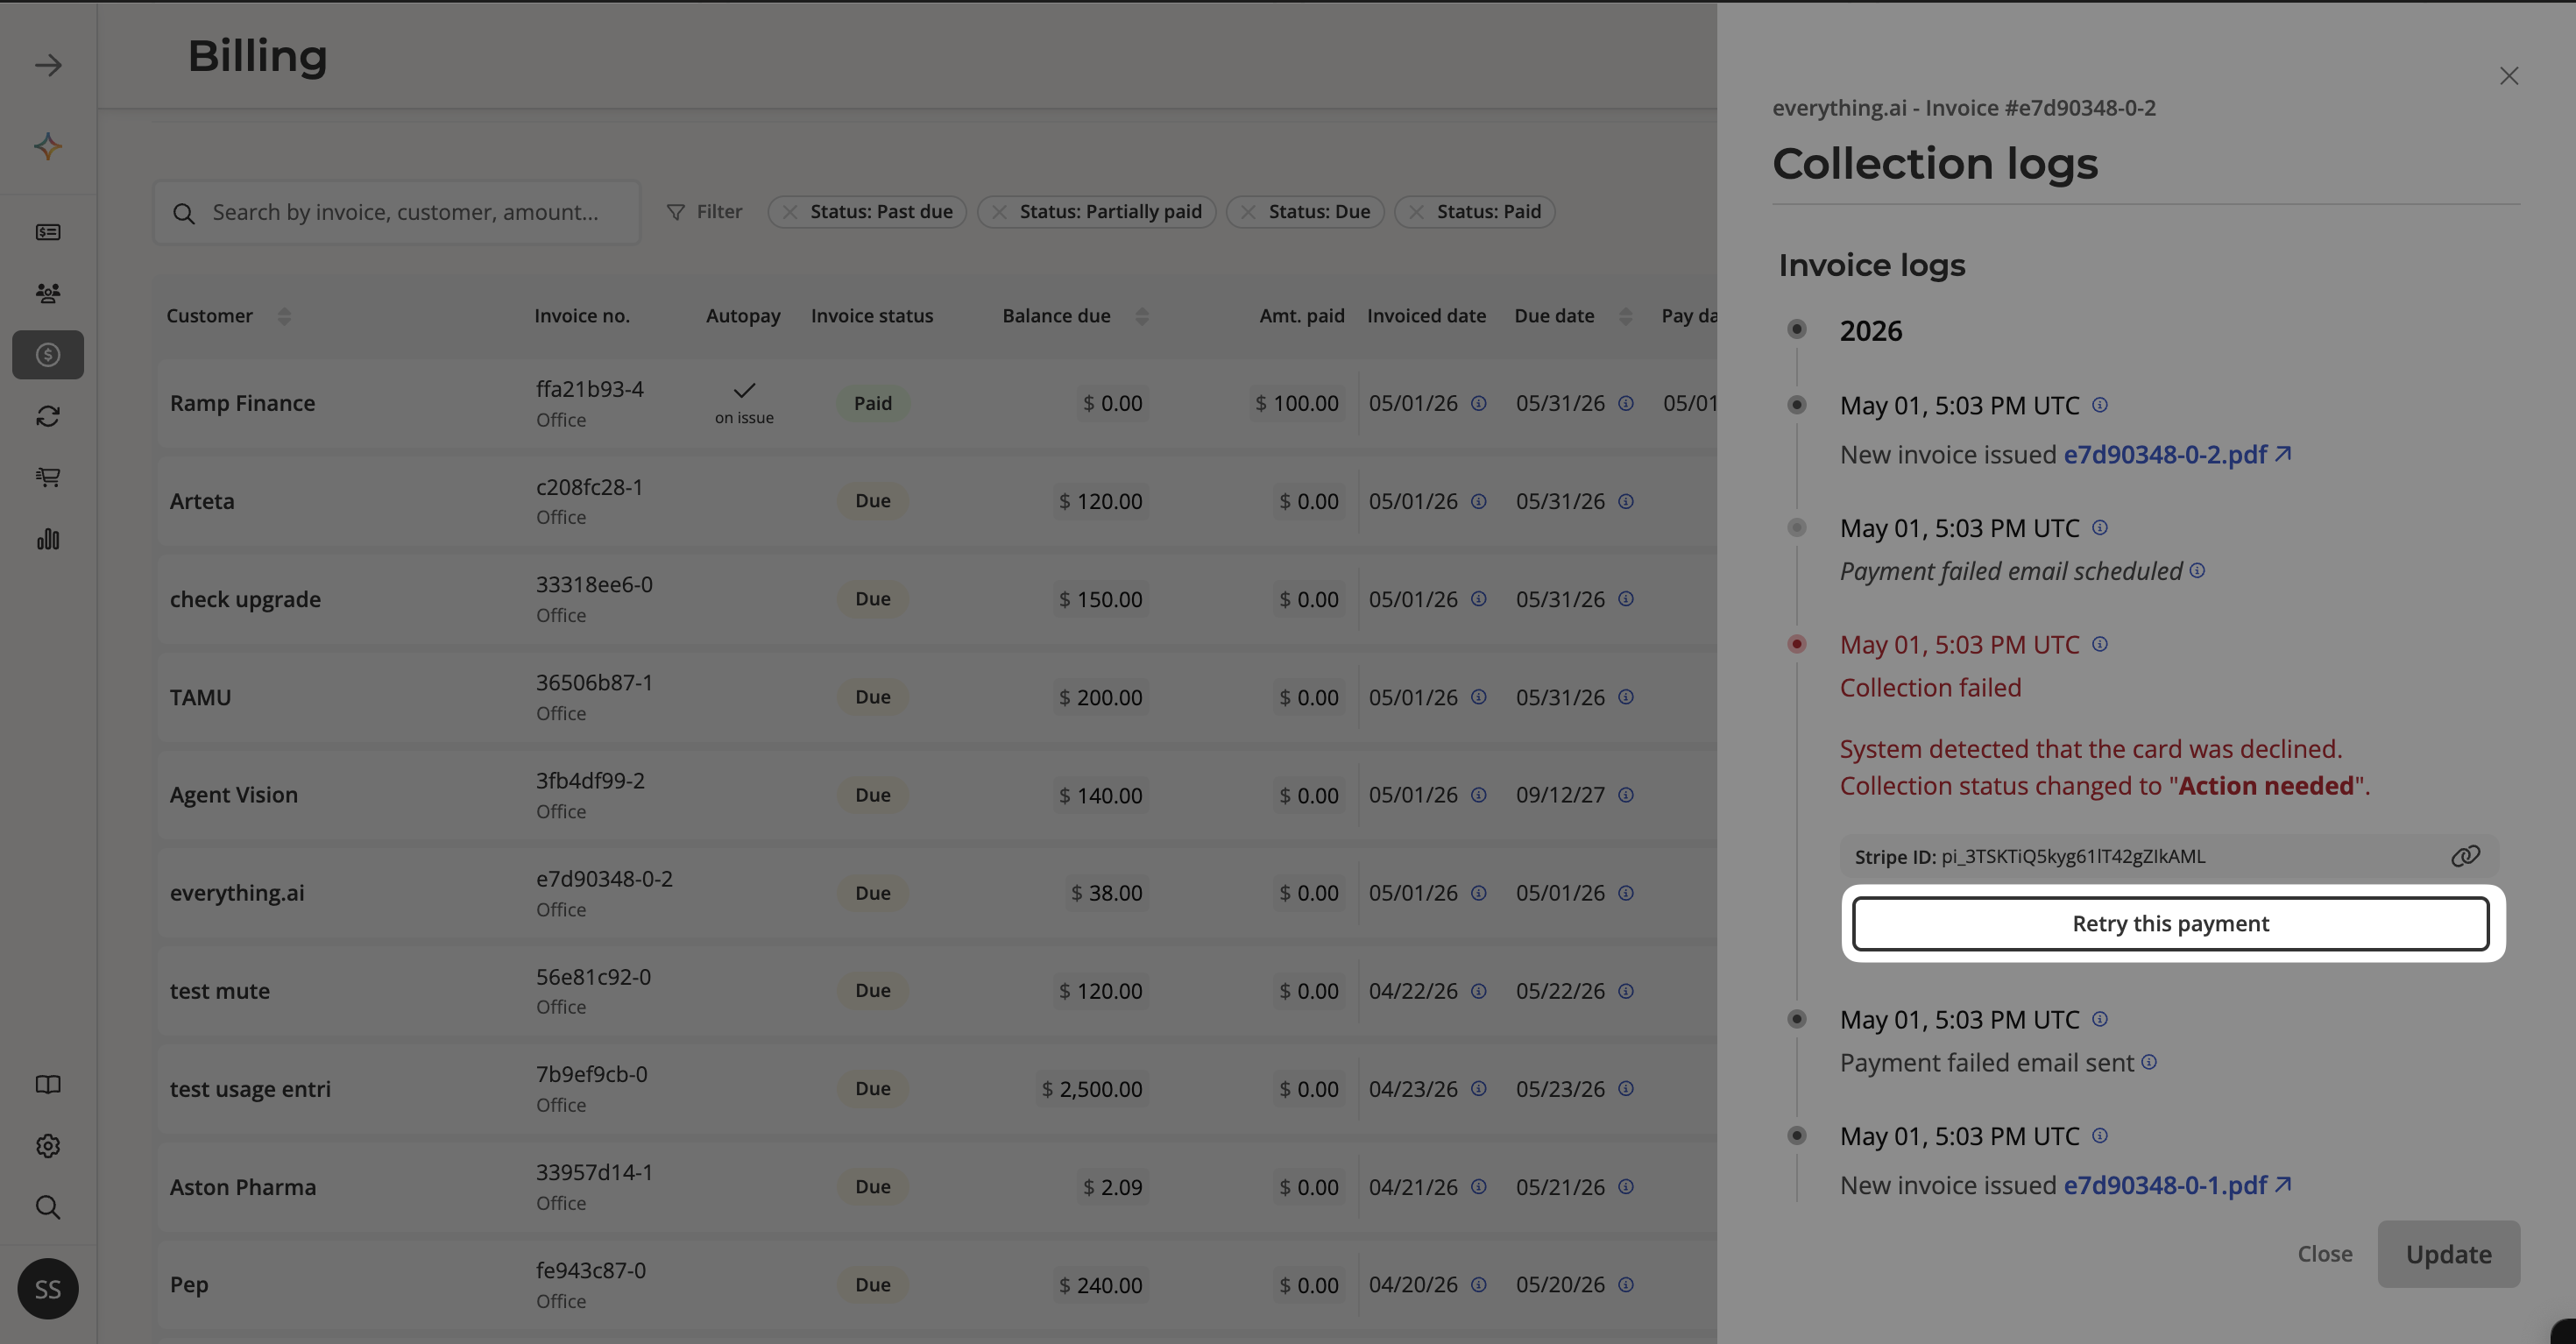Click the Agent Vision customer name
The height and width of the screenshot is (1344, 2576).
(234, 795)
